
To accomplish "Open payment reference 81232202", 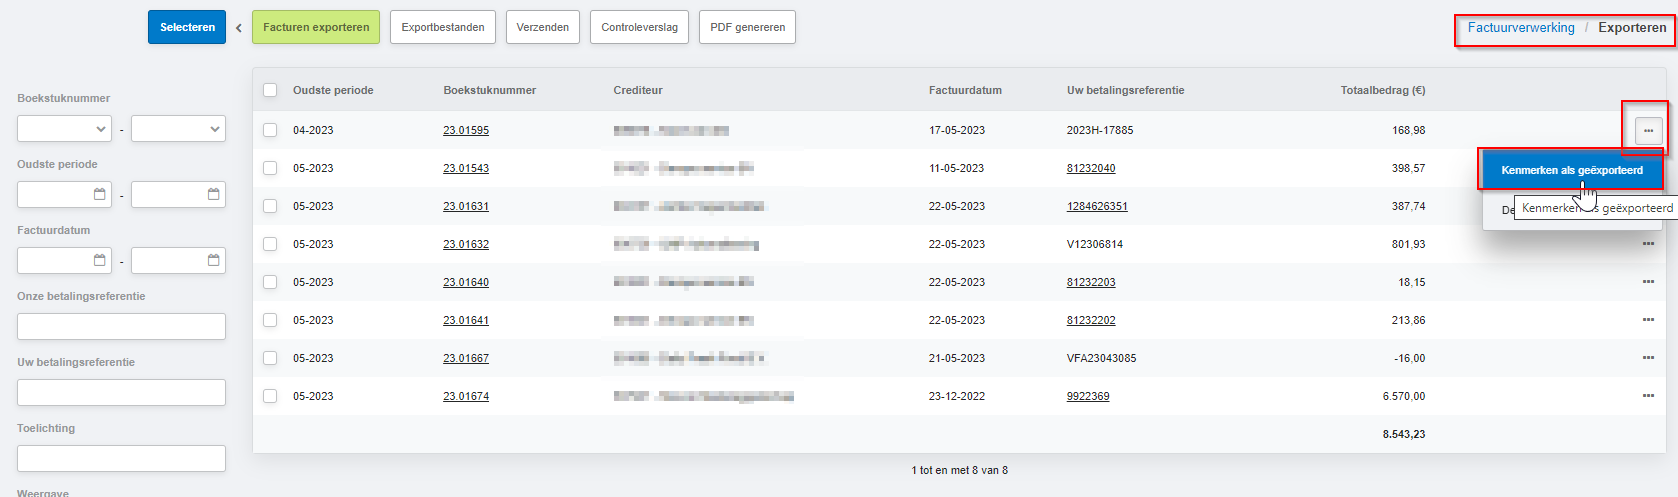I will [1091, 320].
